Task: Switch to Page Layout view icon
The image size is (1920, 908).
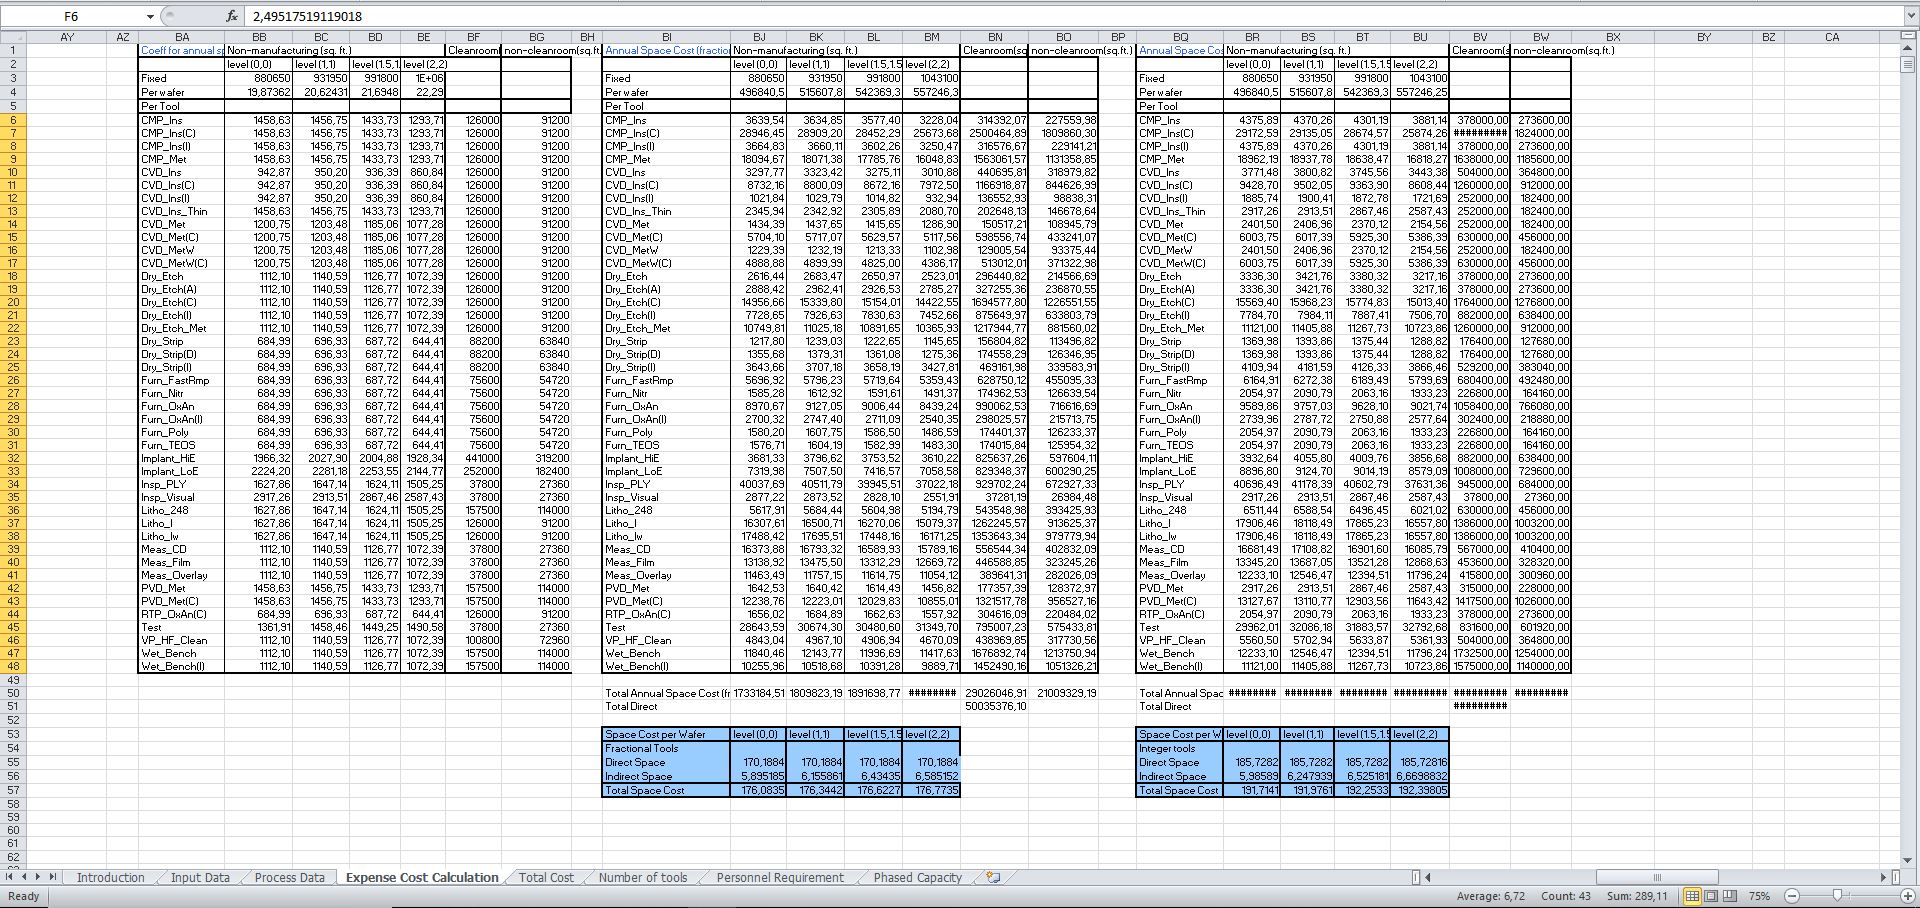Action: tap(1711, 896)
